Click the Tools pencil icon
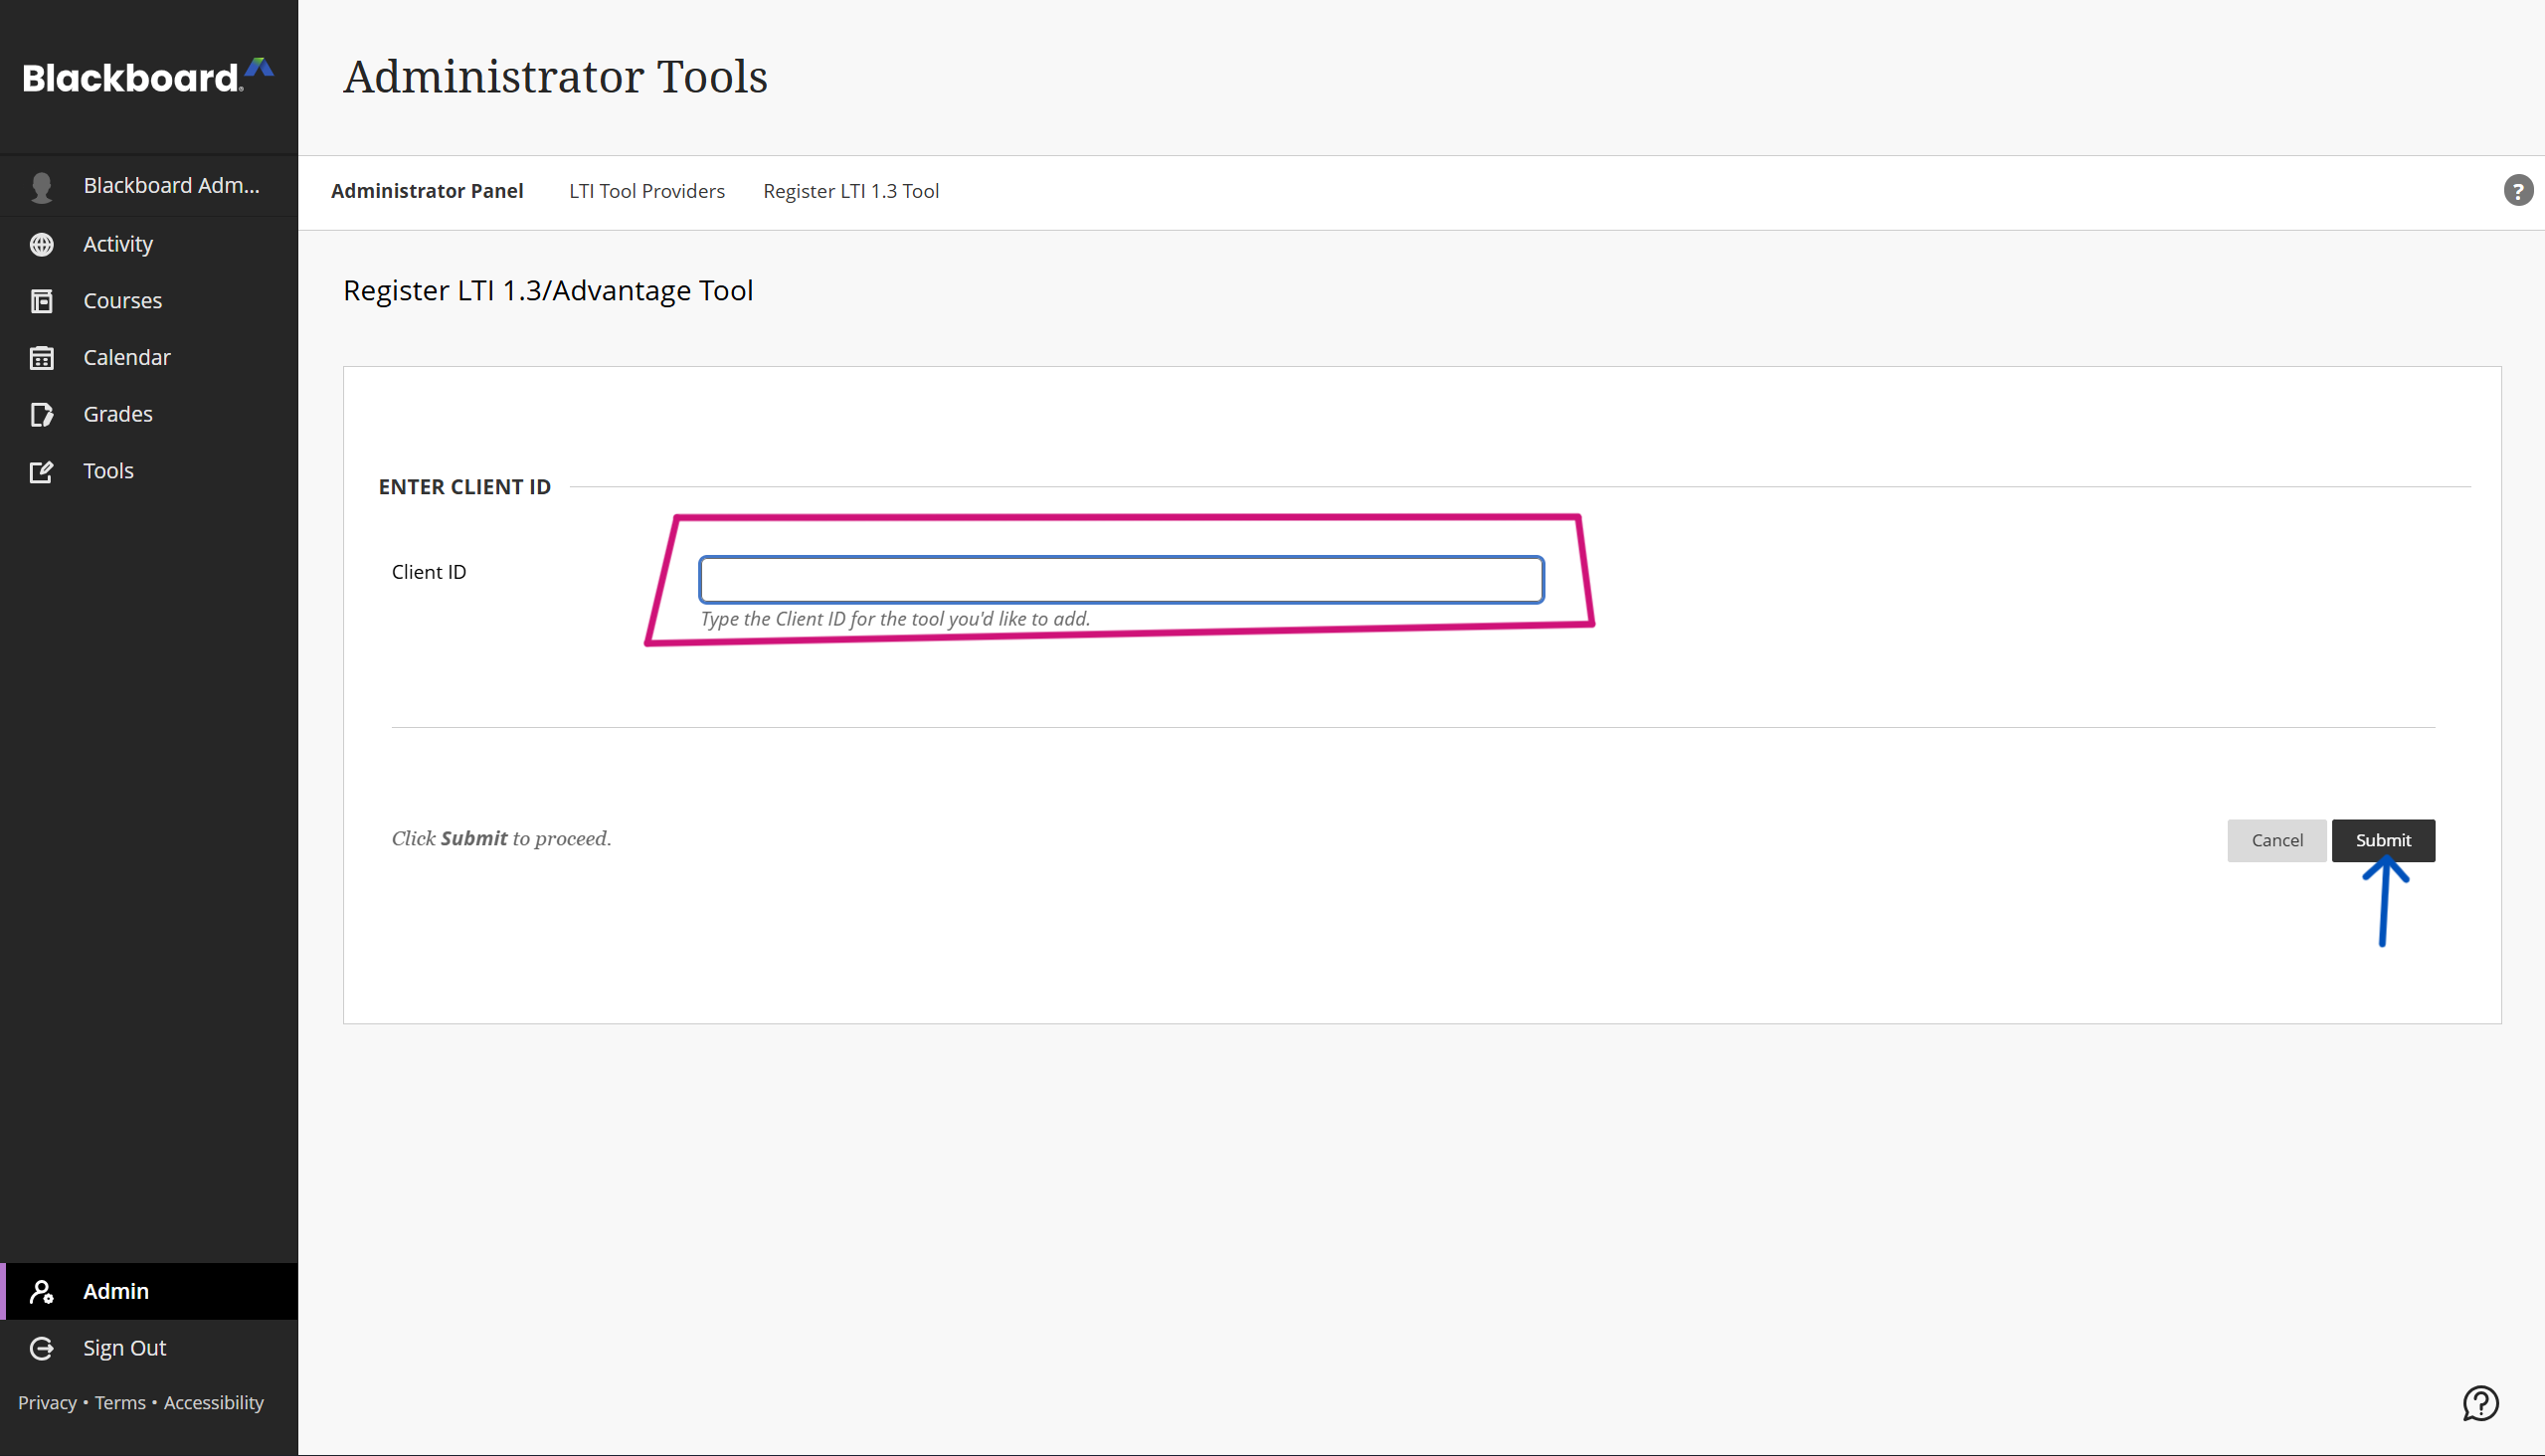The image size is (2545, 1456). tap(42, 471)
